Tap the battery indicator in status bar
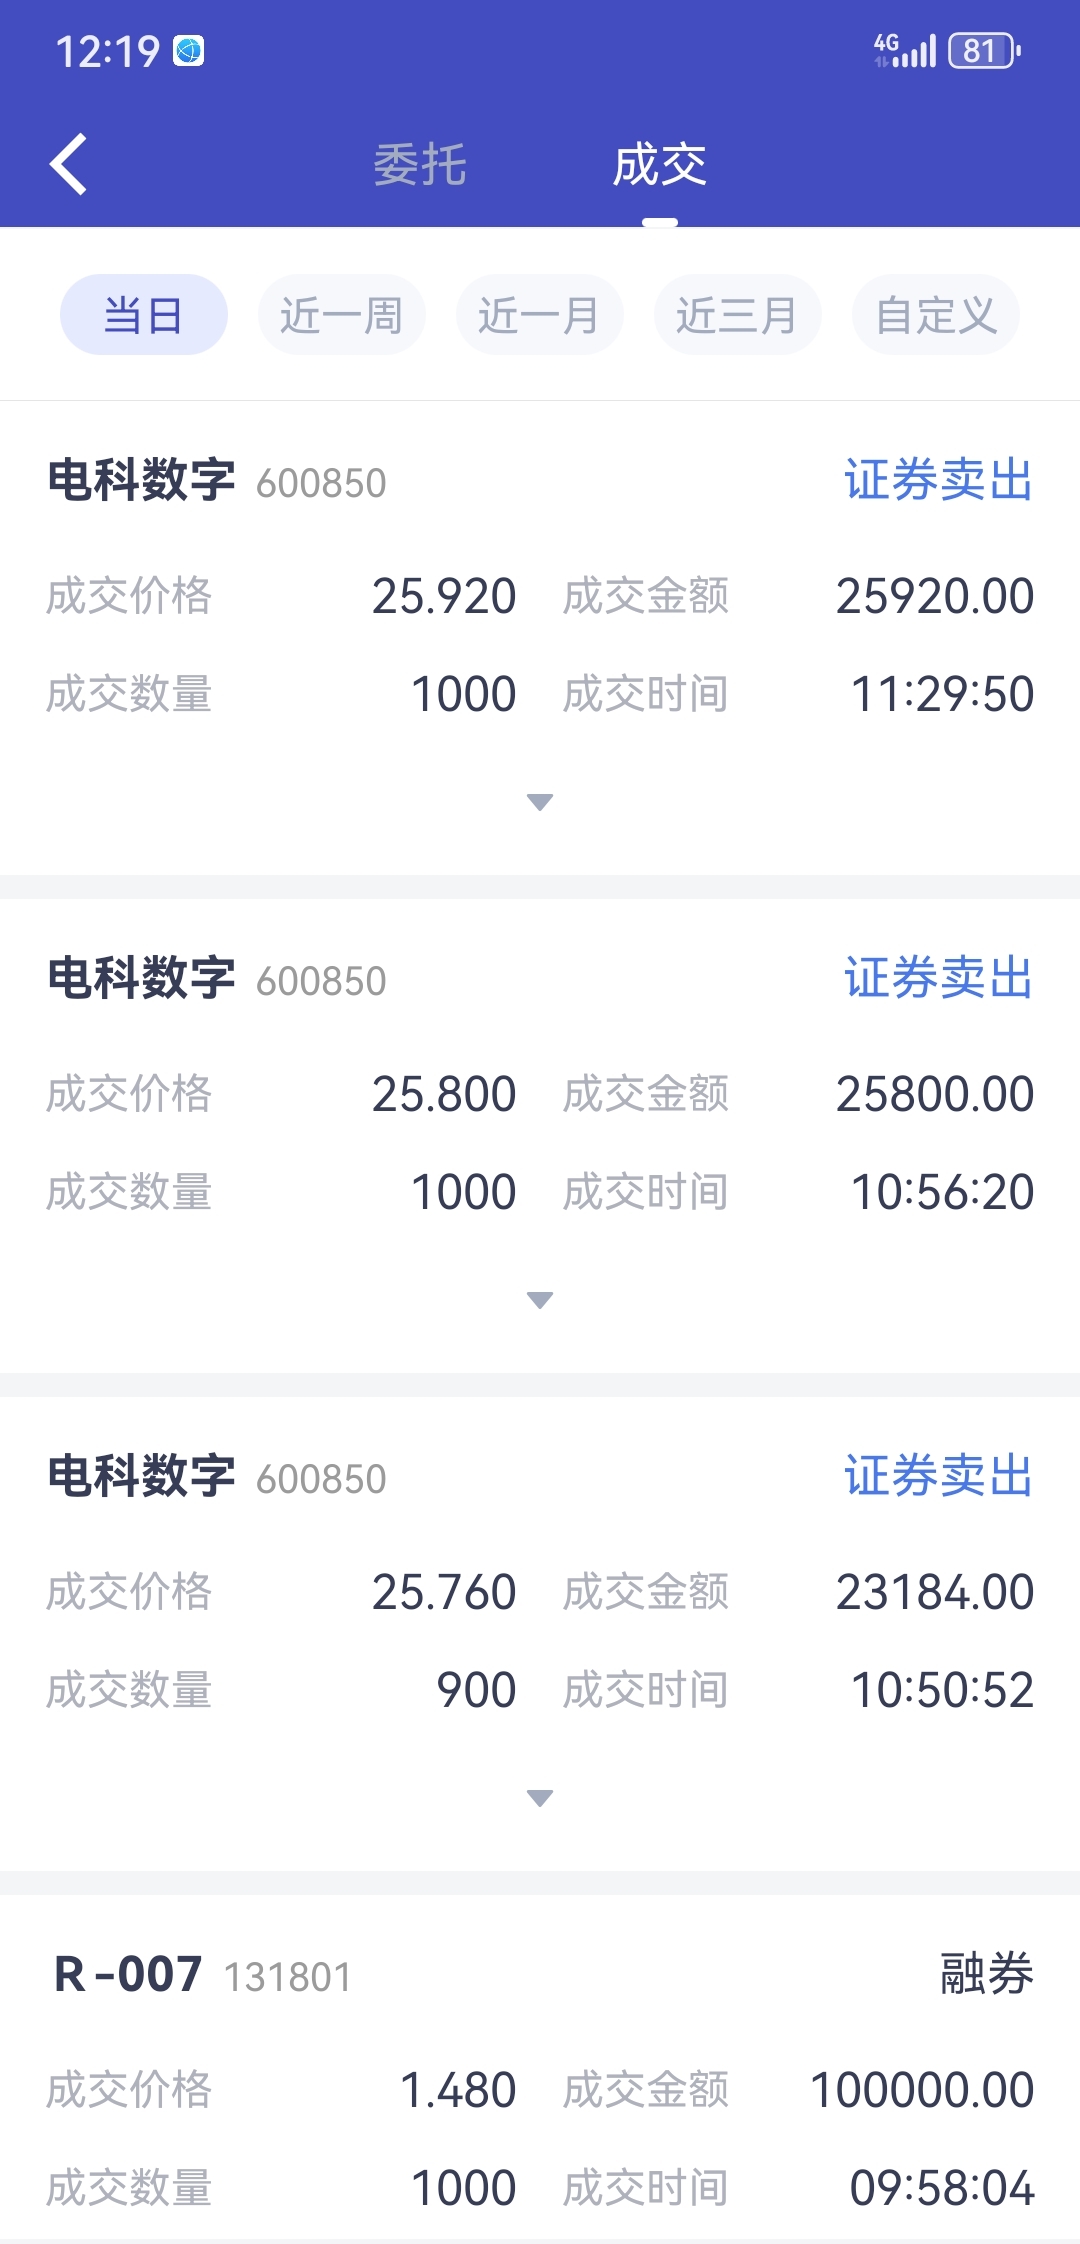This screenshot has height=2244, width=1080. tap(984, 50)
